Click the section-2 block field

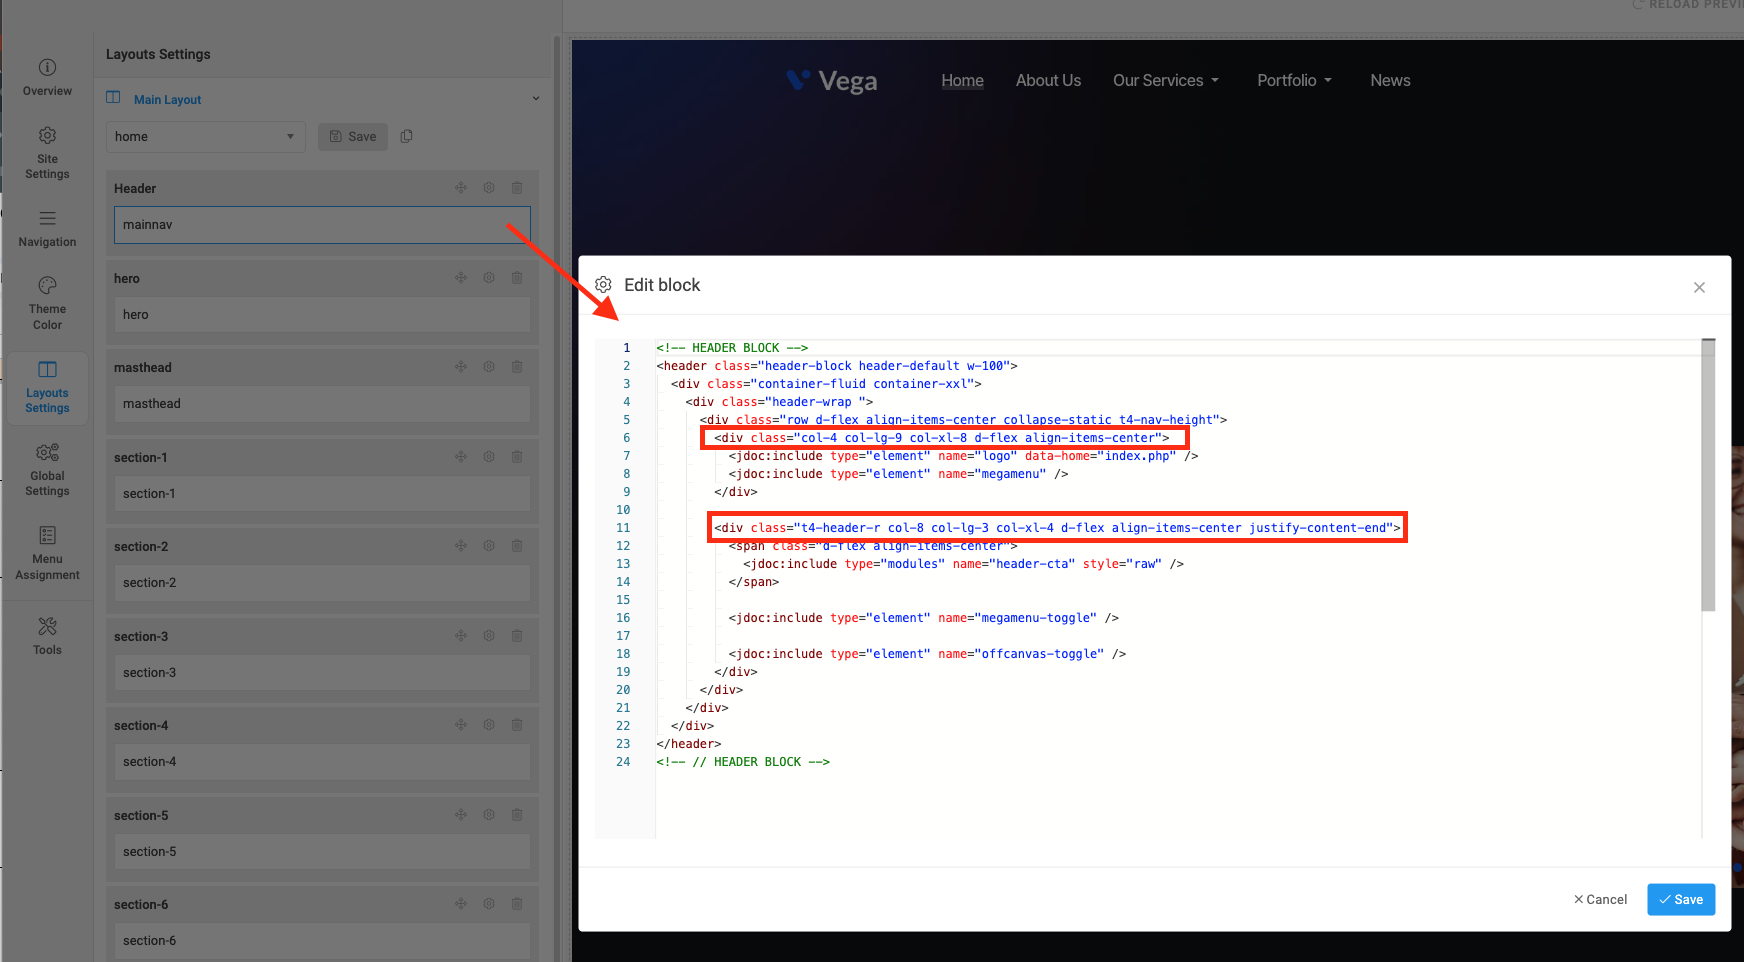[322, 583]
